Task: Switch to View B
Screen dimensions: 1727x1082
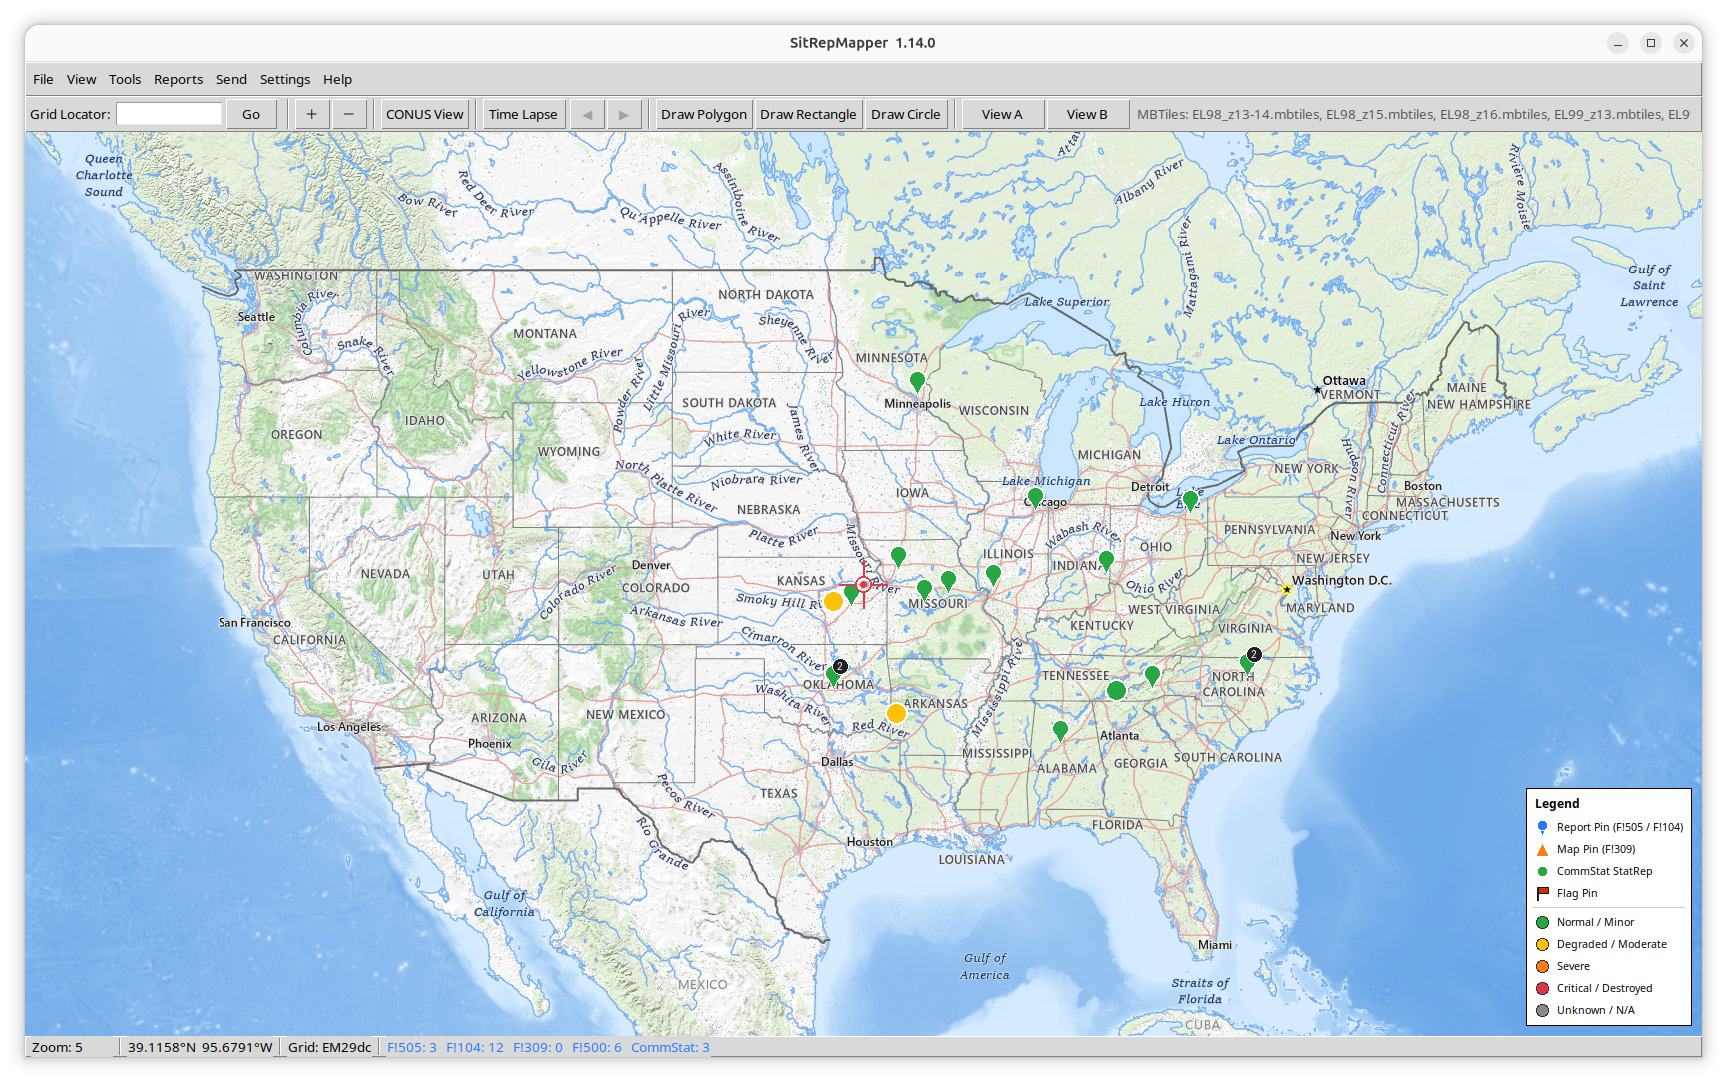Action: click(x=1087, y=114)
